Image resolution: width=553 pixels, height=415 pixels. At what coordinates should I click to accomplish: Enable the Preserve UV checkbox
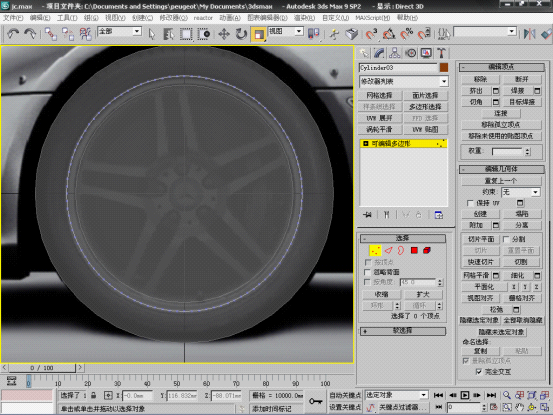point(470,203)
